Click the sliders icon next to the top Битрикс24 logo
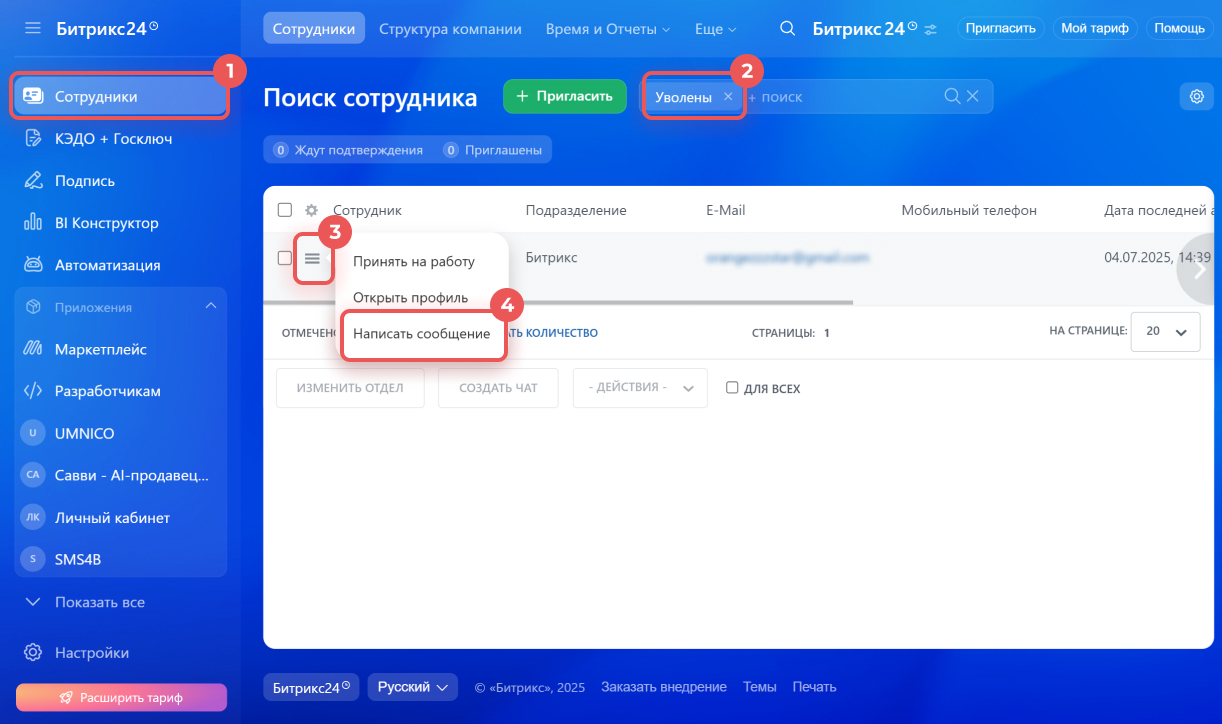 click(931, 29)
